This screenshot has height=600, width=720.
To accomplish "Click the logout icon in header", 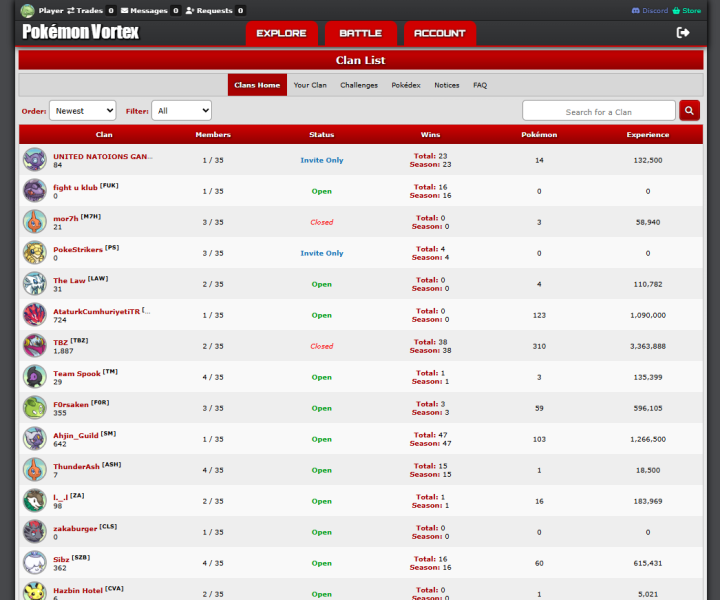I will 683,33.
